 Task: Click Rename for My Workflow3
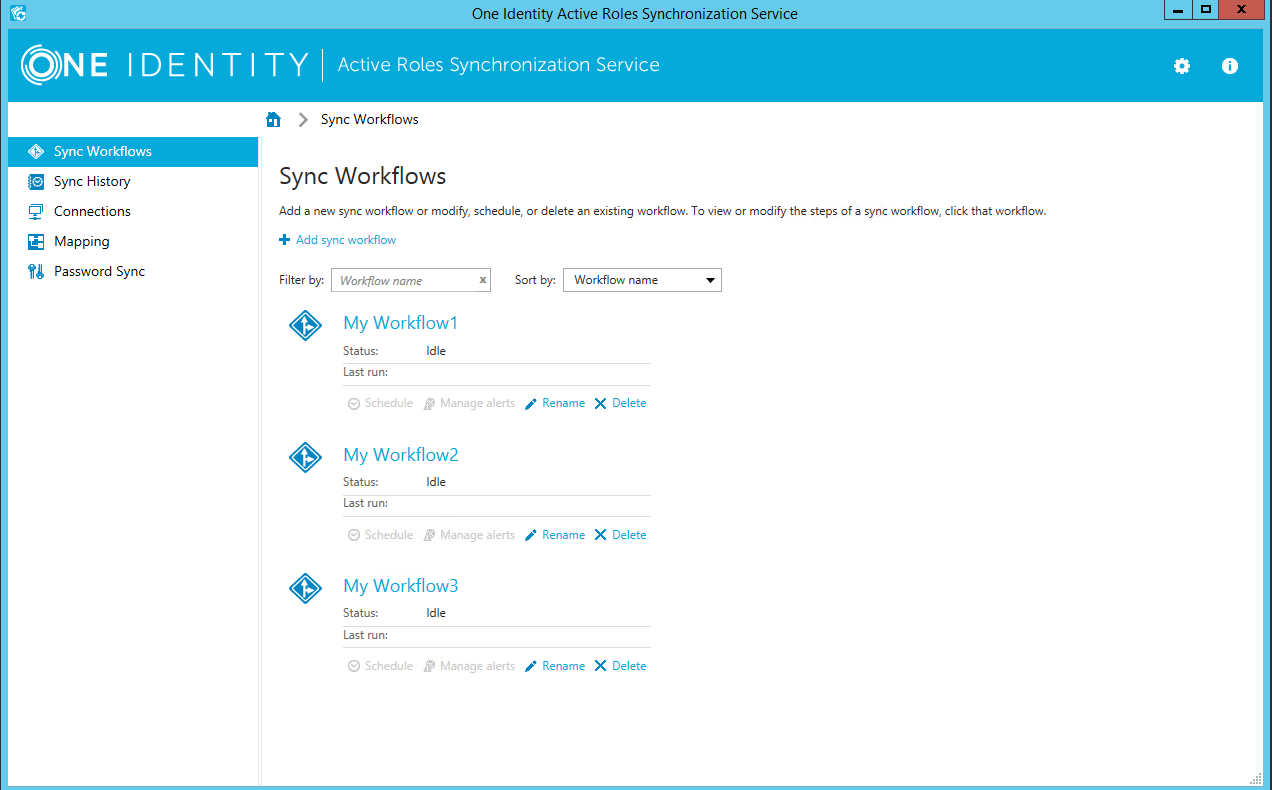(x=563, y=667)
